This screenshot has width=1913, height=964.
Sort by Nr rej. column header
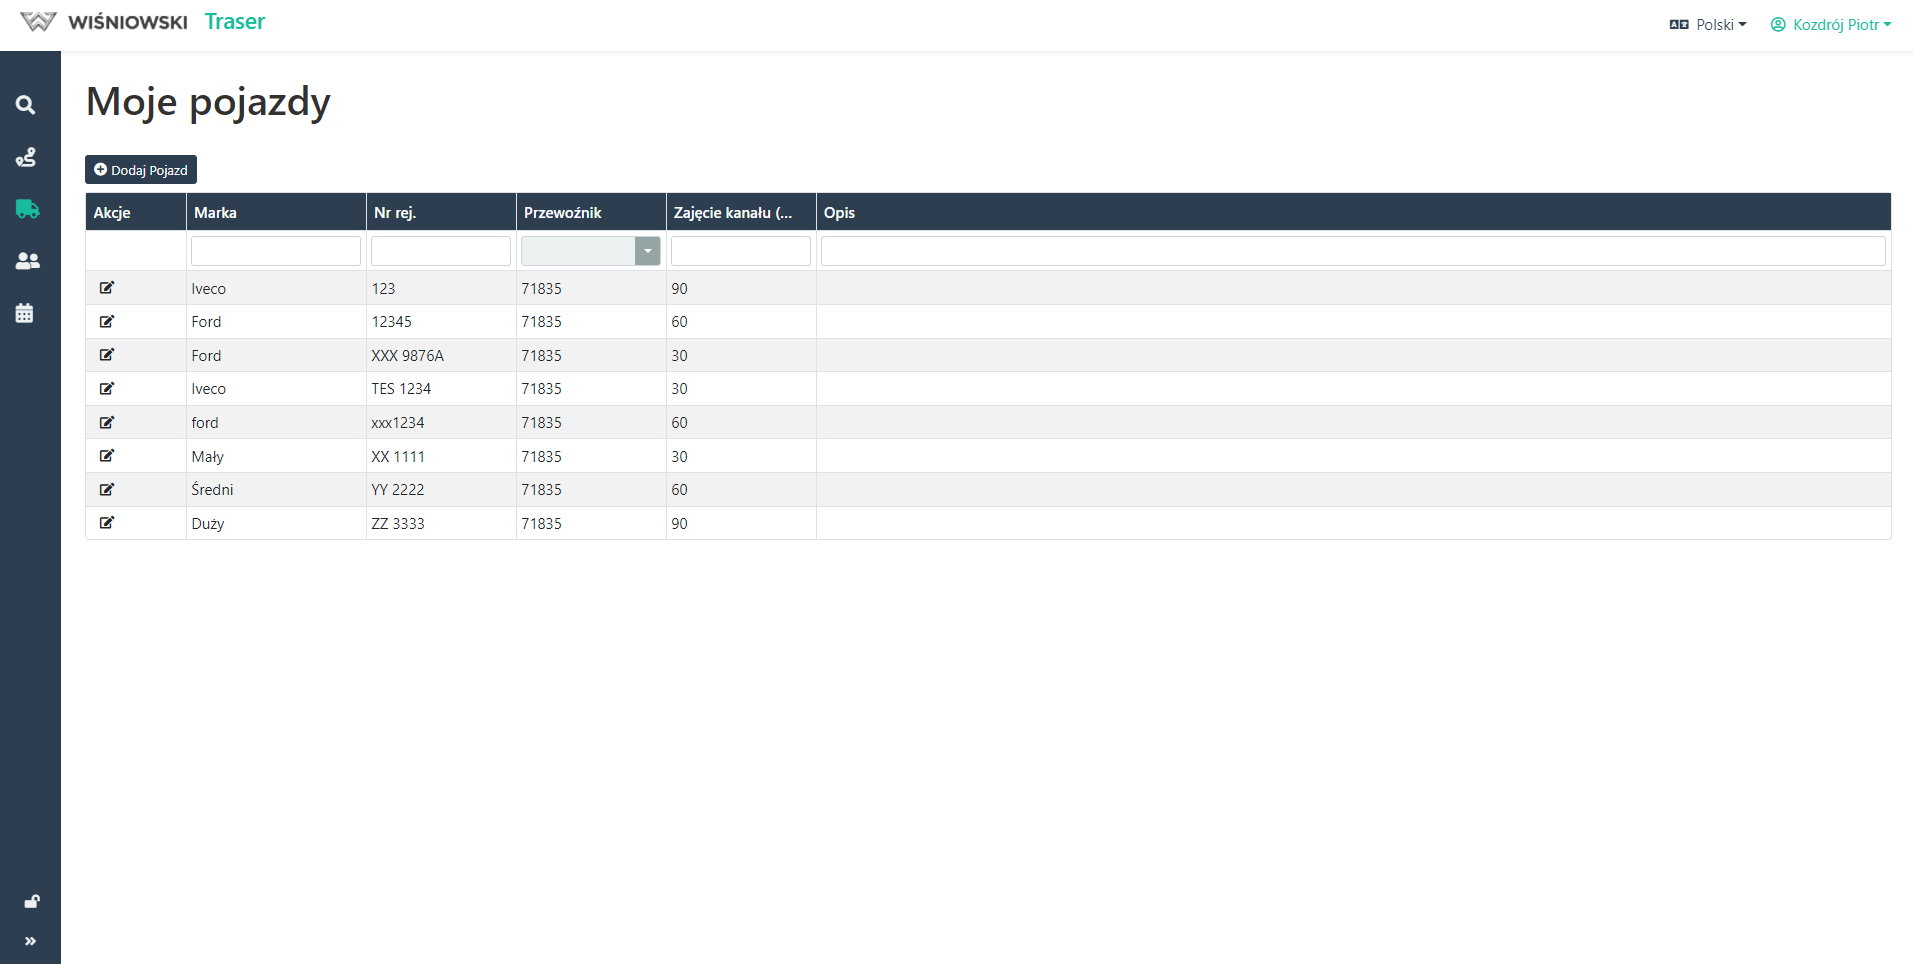tap(395, 212)
